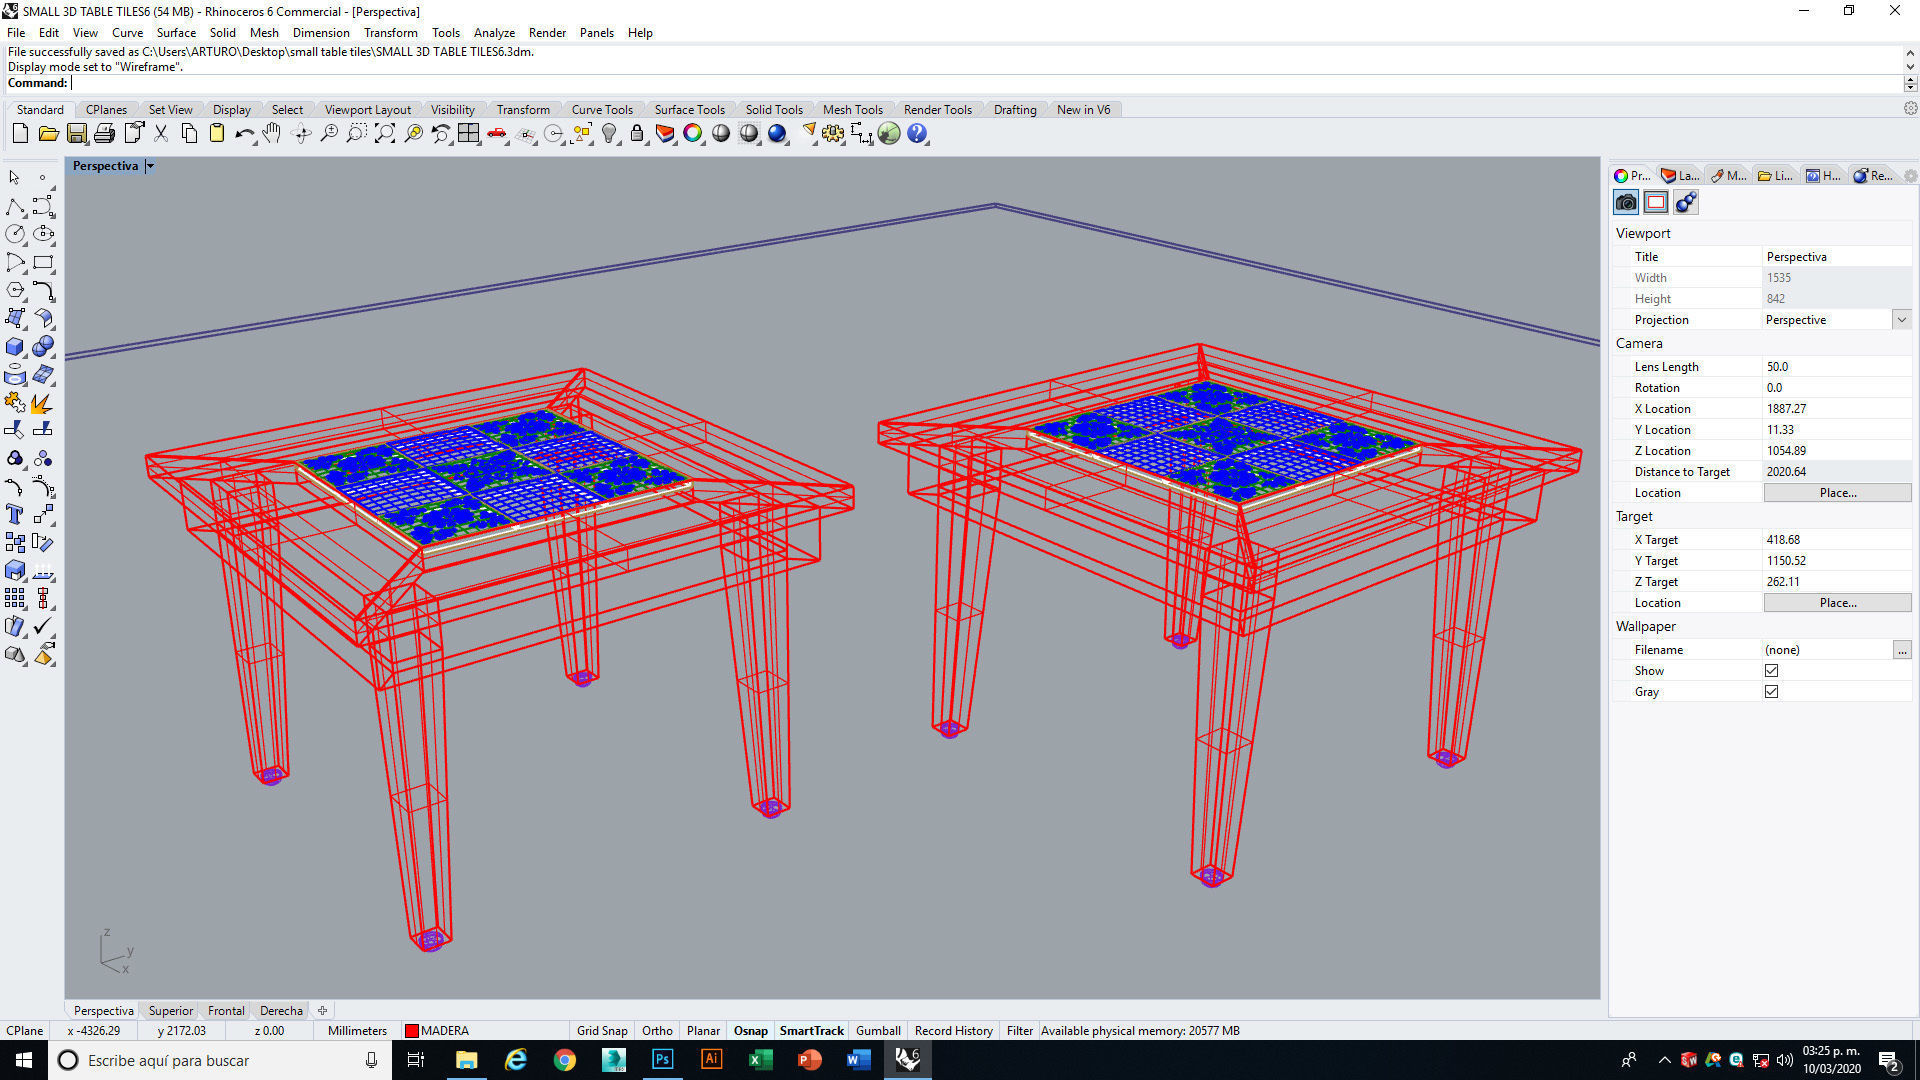Switch to the Mesh Tools toolbar tab
Image resolution: width=1920 pixels, height=1080 pixels.
pos(852,110)
